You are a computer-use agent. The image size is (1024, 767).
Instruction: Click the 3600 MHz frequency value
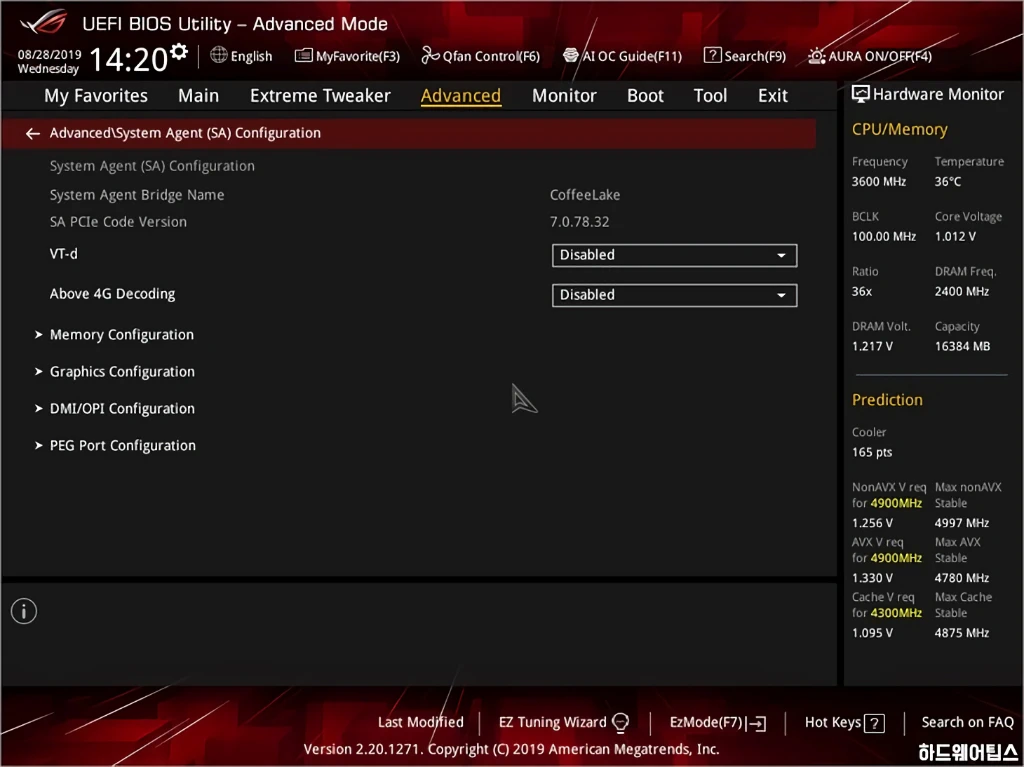point(878,182)
